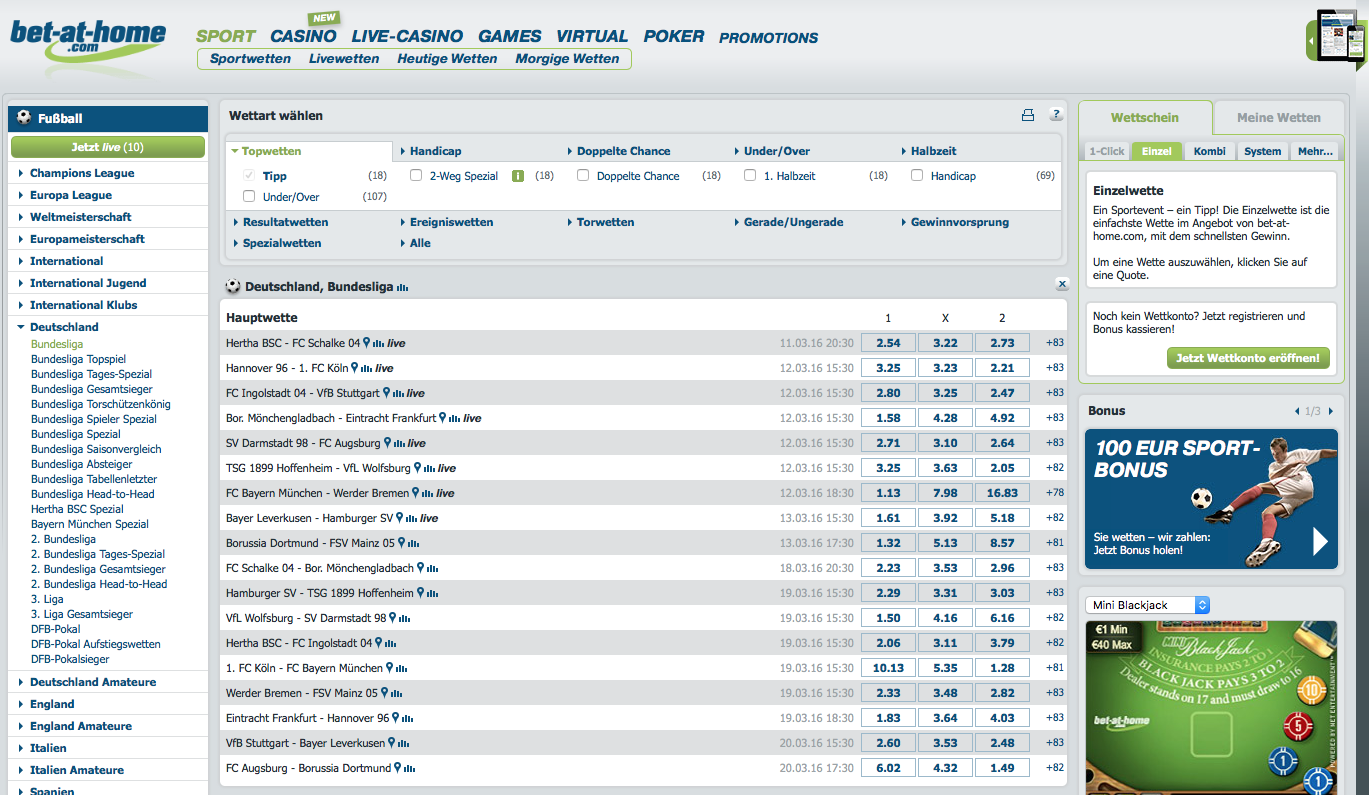Screen dimensions: 1369x795
Task: Open help question mark icon
Action: [1055, 116]
